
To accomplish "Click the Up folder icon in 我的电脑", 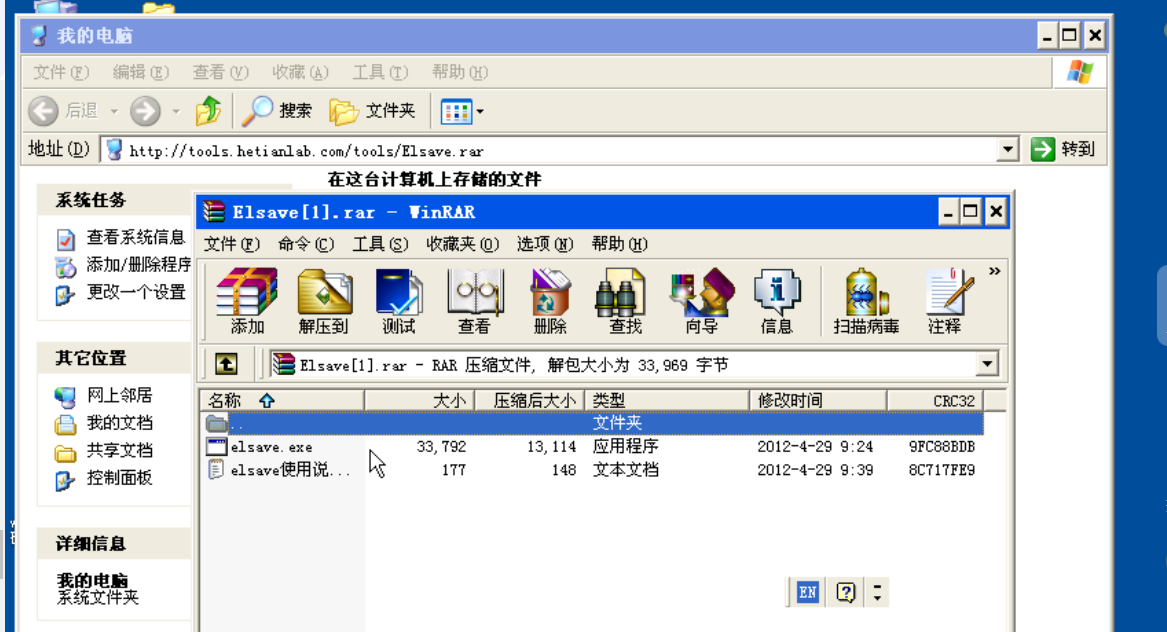I will [208, 111].
